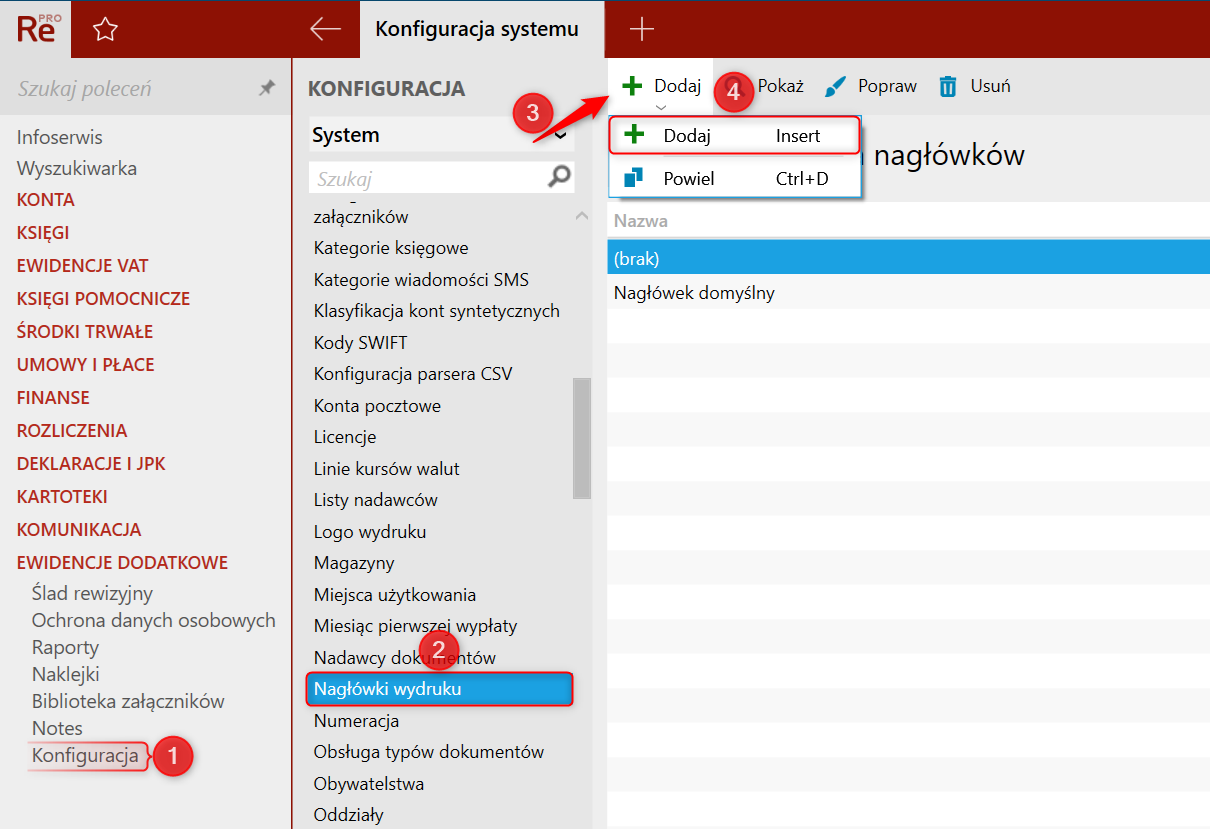1210x829 pixels.
Task: Expand the UMOWY I PŁACE section
Action: 86,365
